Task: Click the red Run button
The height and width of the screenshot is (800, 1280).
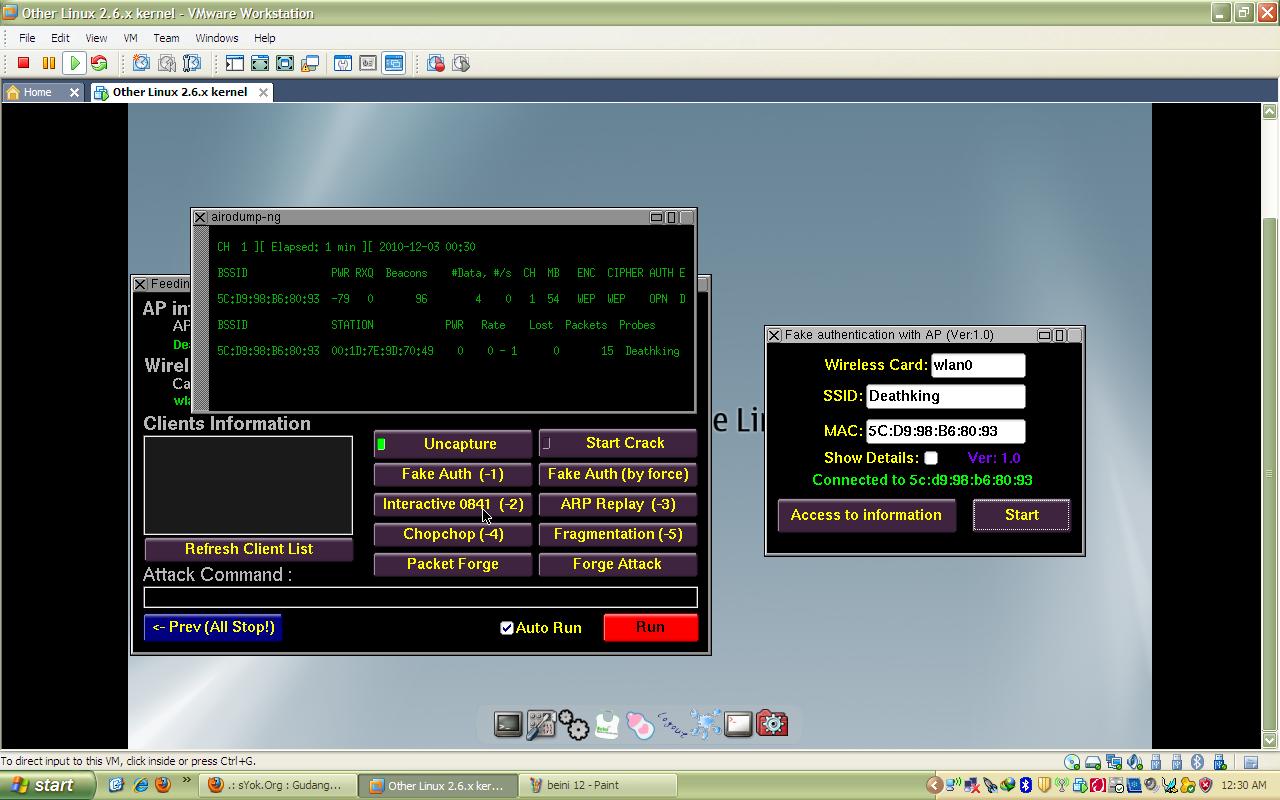Action: click(650, 627)
